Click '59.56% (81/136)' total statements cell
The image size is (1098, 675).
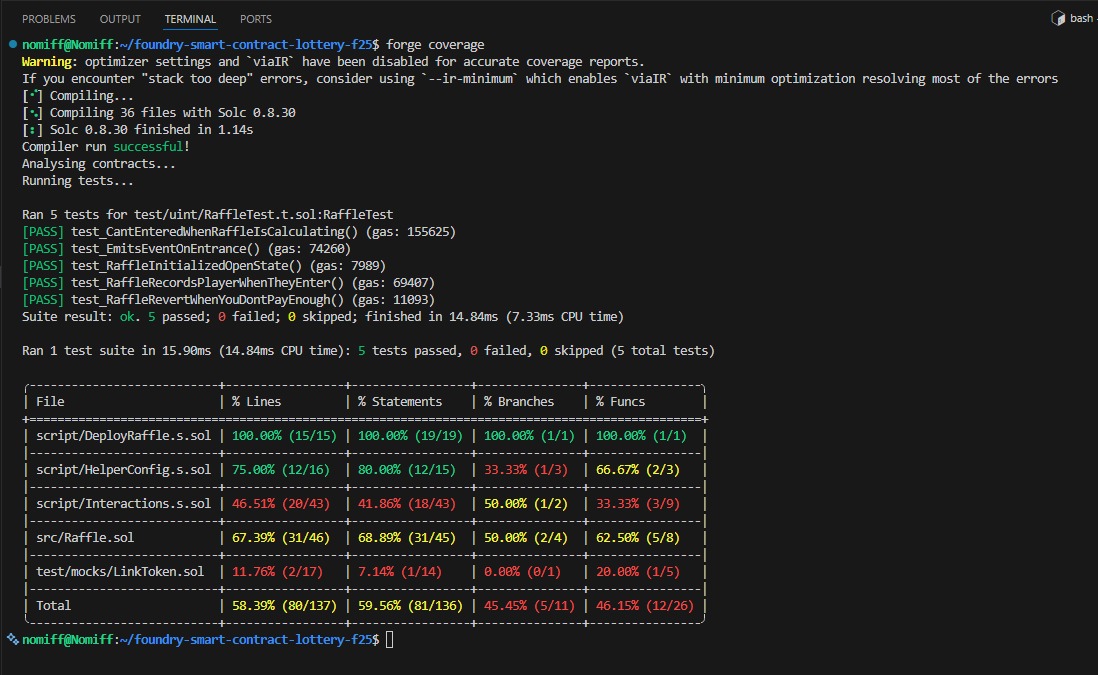(x=410, y=606)
